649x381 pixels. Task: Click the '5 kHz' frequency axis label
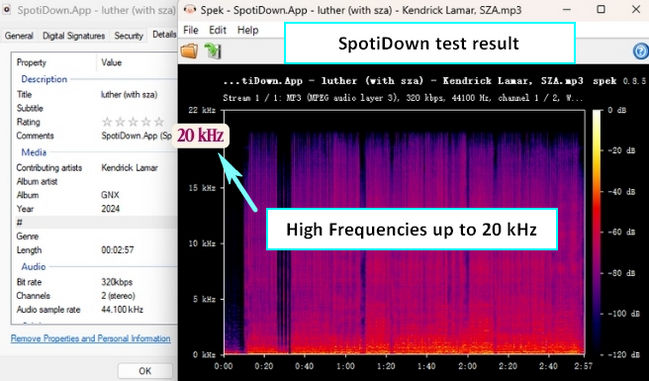[204, 299]
